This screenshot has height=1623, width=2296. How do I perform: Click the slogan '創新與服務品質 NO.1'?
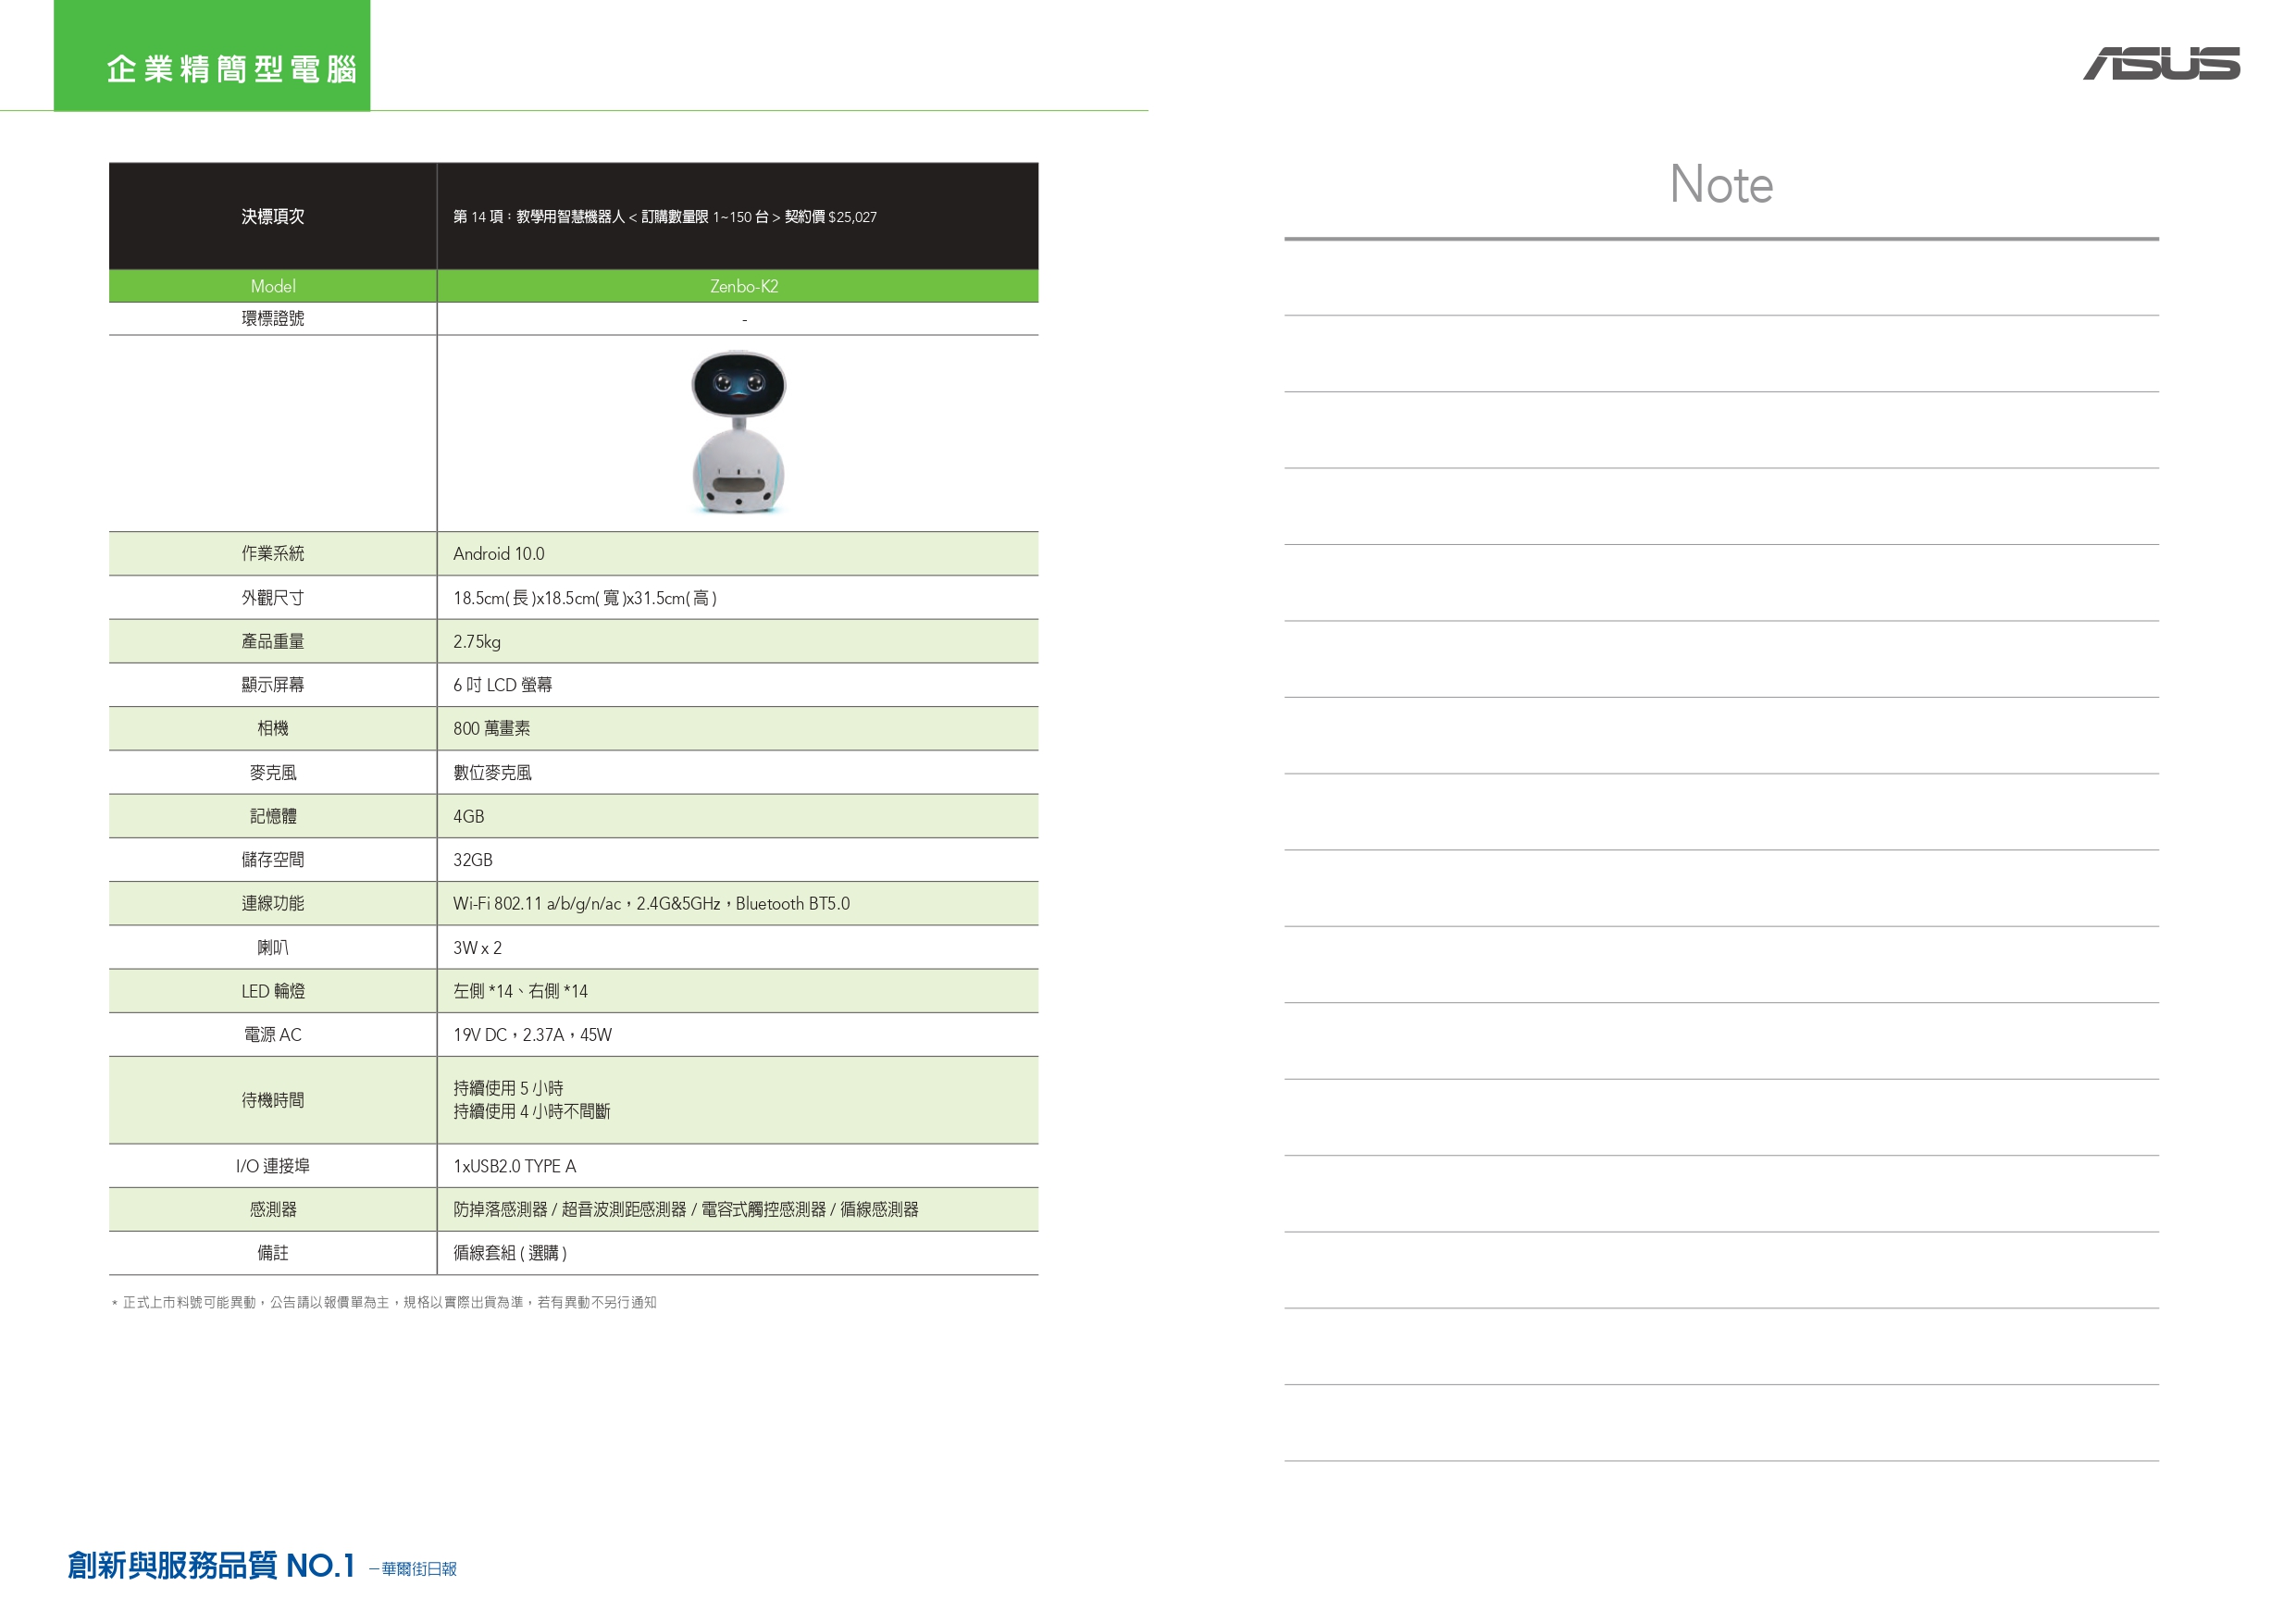click(211, 1565)
